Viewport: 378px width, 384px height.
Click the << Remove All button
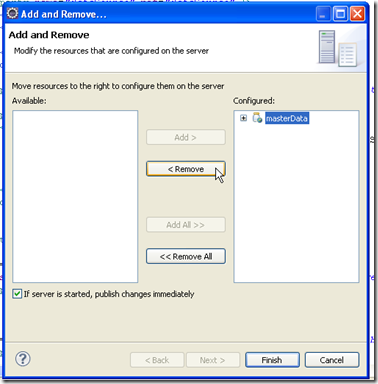186,256
